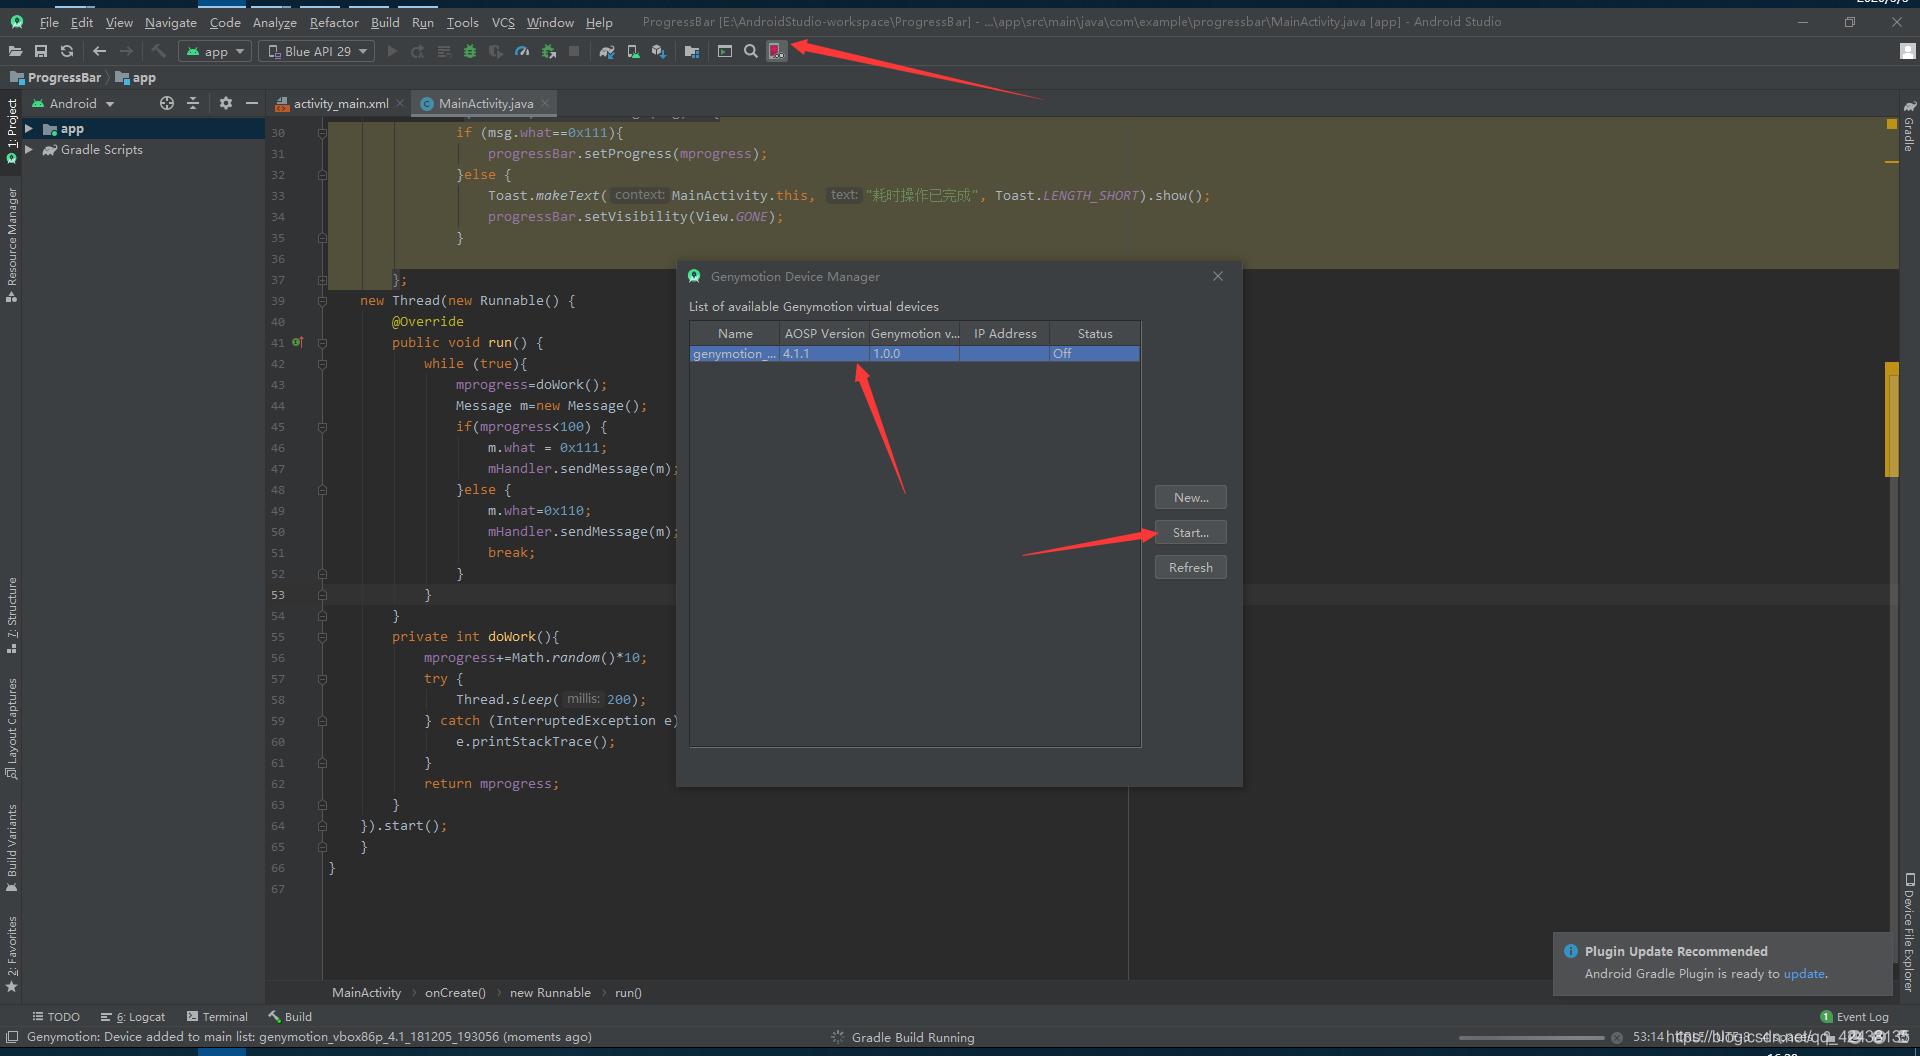Expand the app module tree node
This screenshot has height=1056, width=1920.
[29, 129]
